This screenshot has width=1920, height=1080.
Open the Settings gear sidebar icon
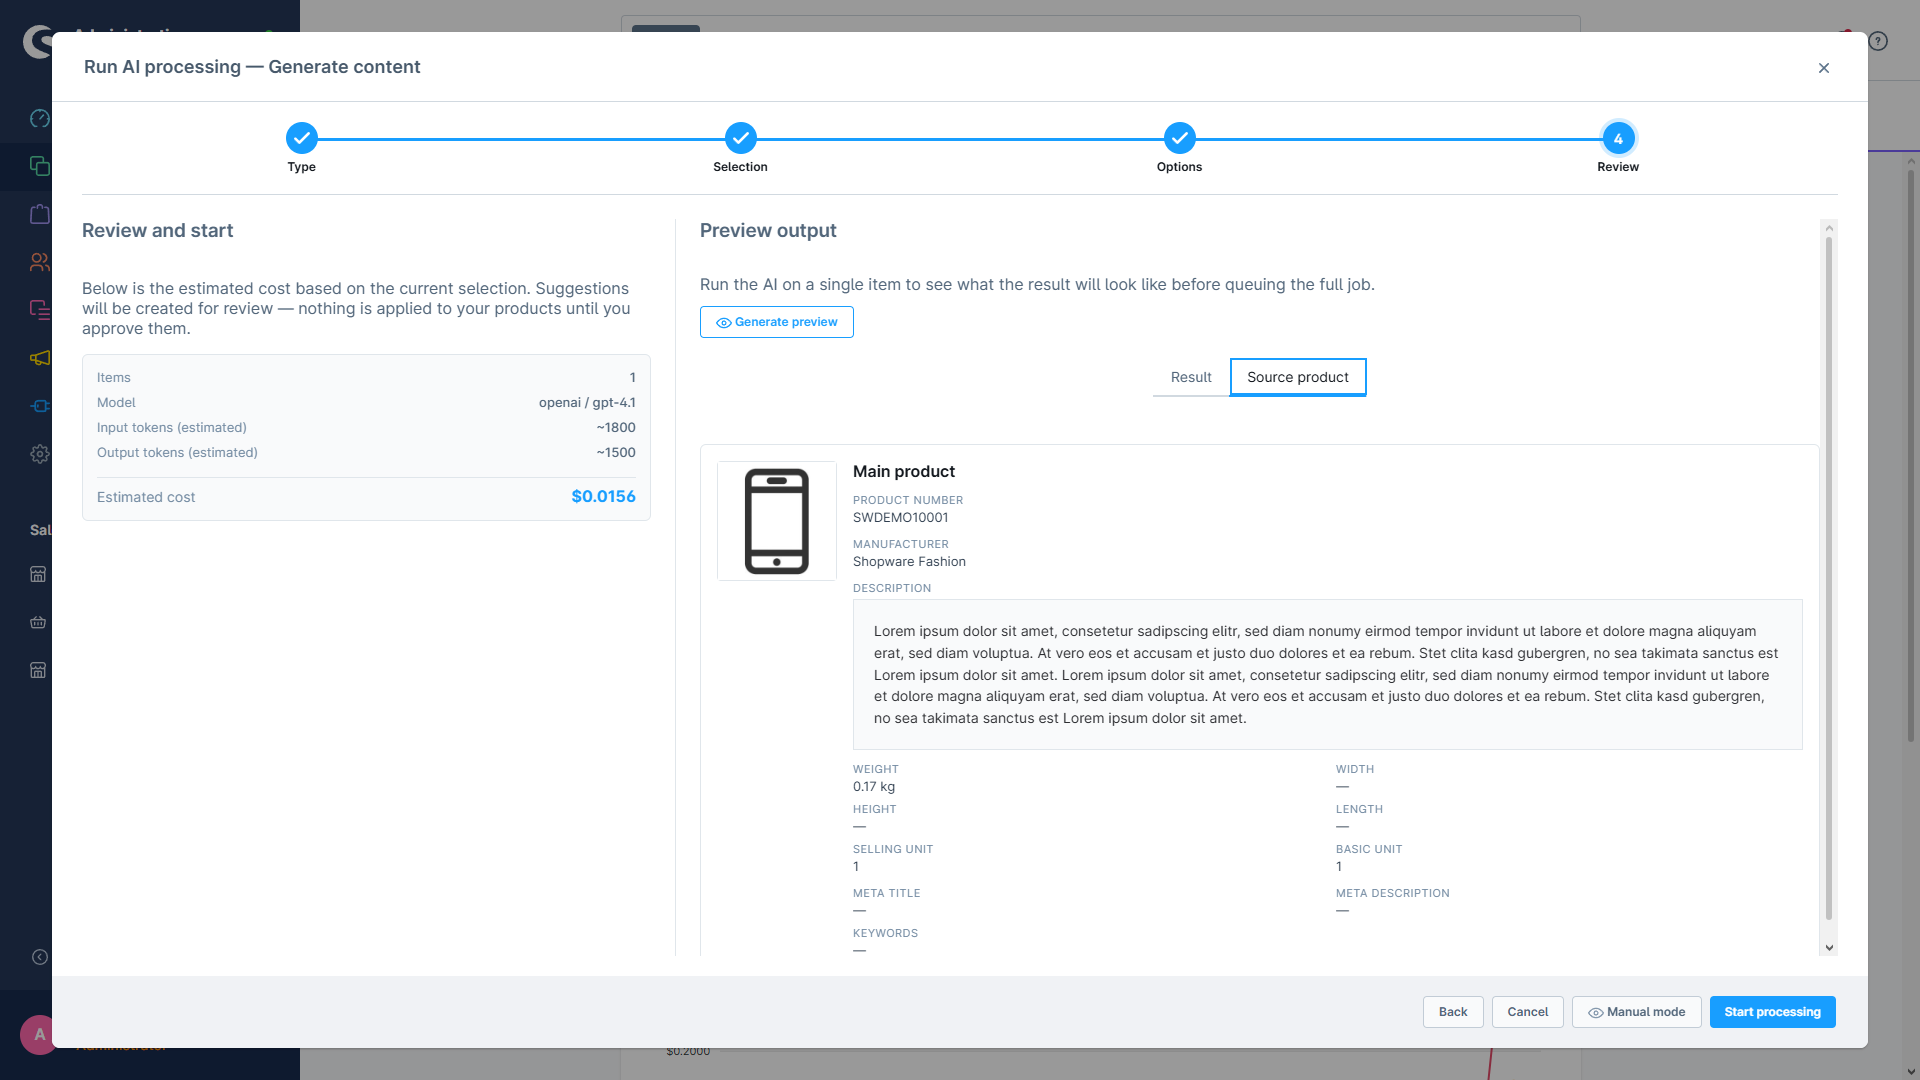(x=39, y=454)
